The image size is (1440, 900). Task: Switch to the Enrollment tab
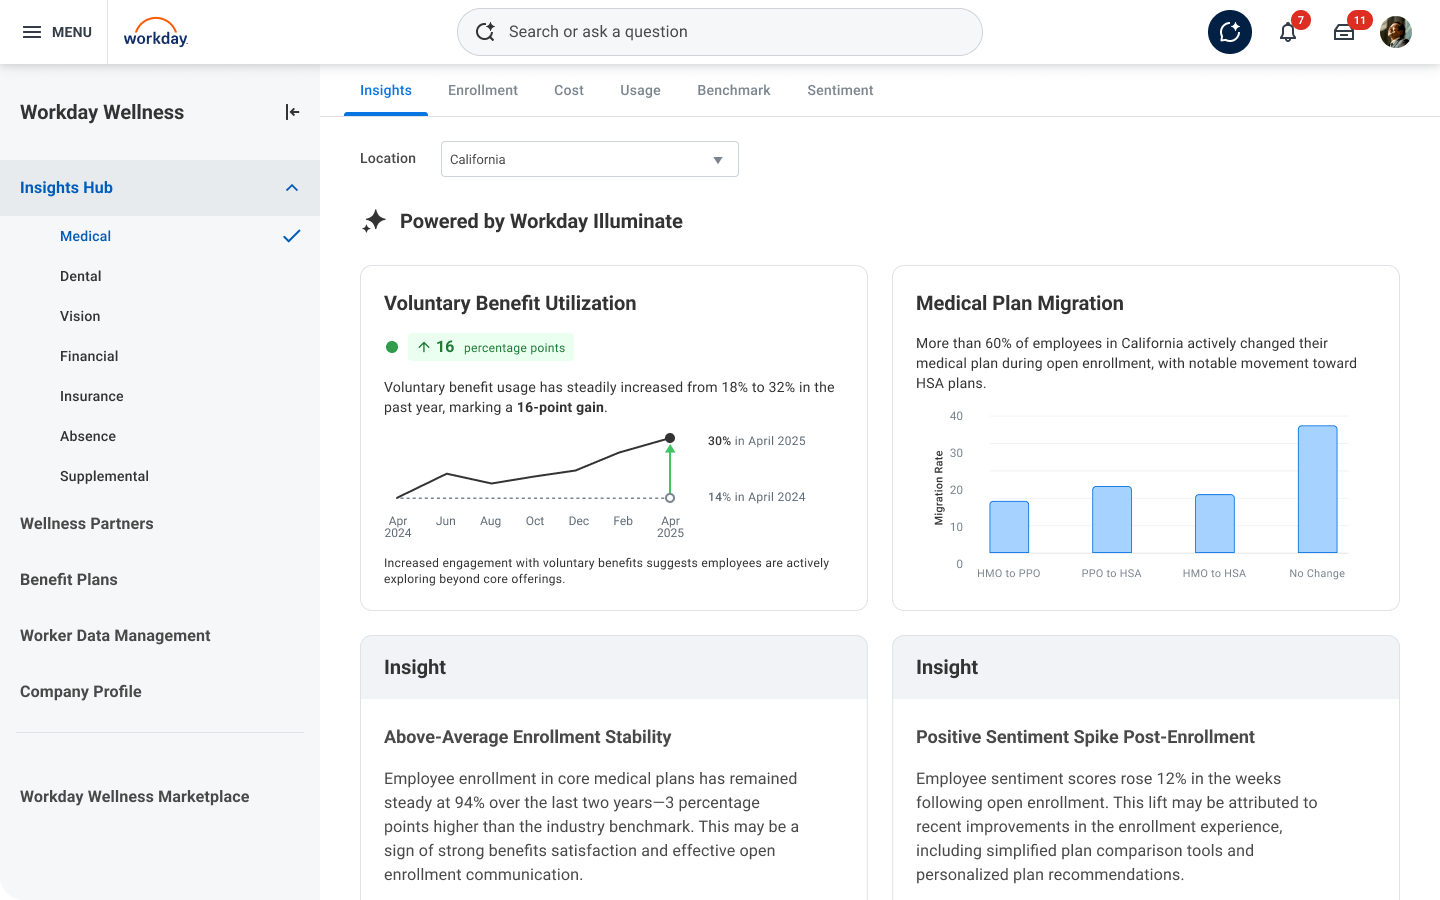pyautogui.click(x=483, y=90)
